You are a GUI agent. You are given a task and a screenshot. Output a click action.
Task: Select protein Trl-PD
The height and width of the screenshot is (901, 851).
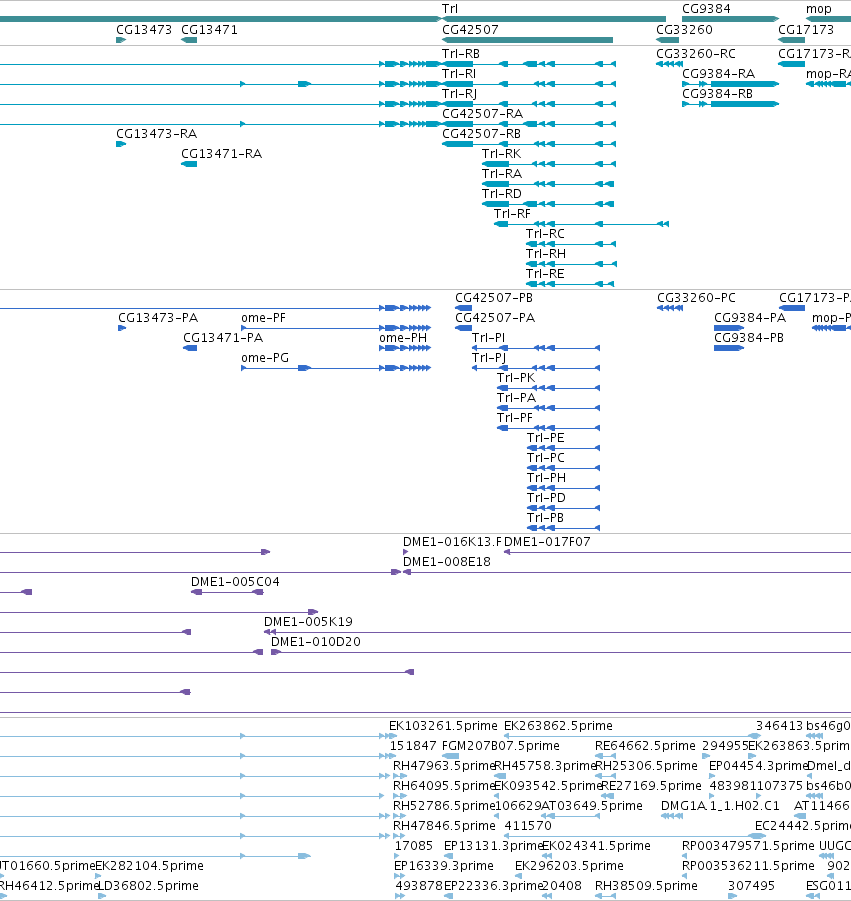[x=546, y=498]
